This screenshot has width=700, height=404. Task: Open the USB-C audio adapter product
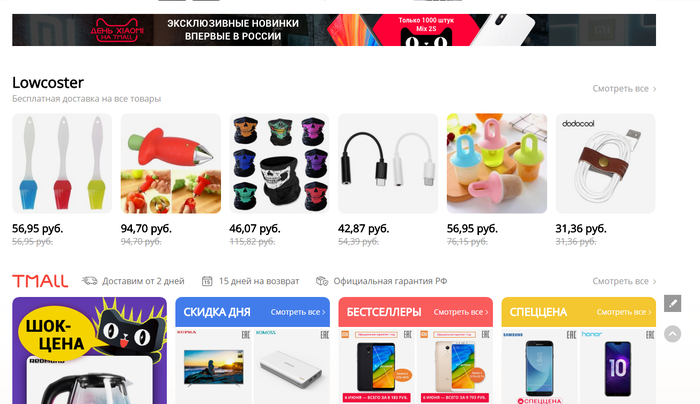coord(388,163)
